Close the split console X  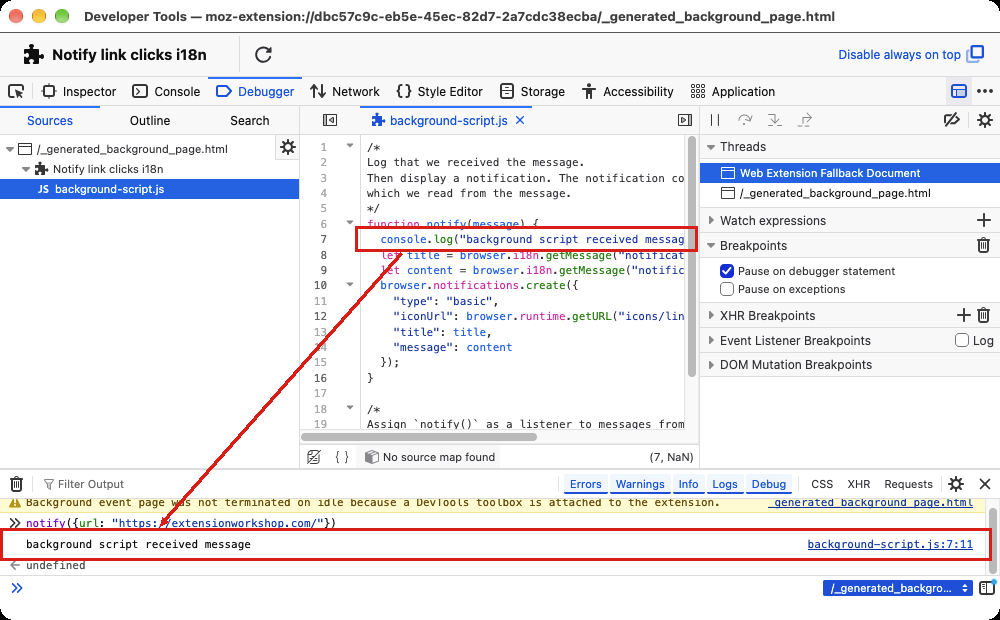coord(985,484)
